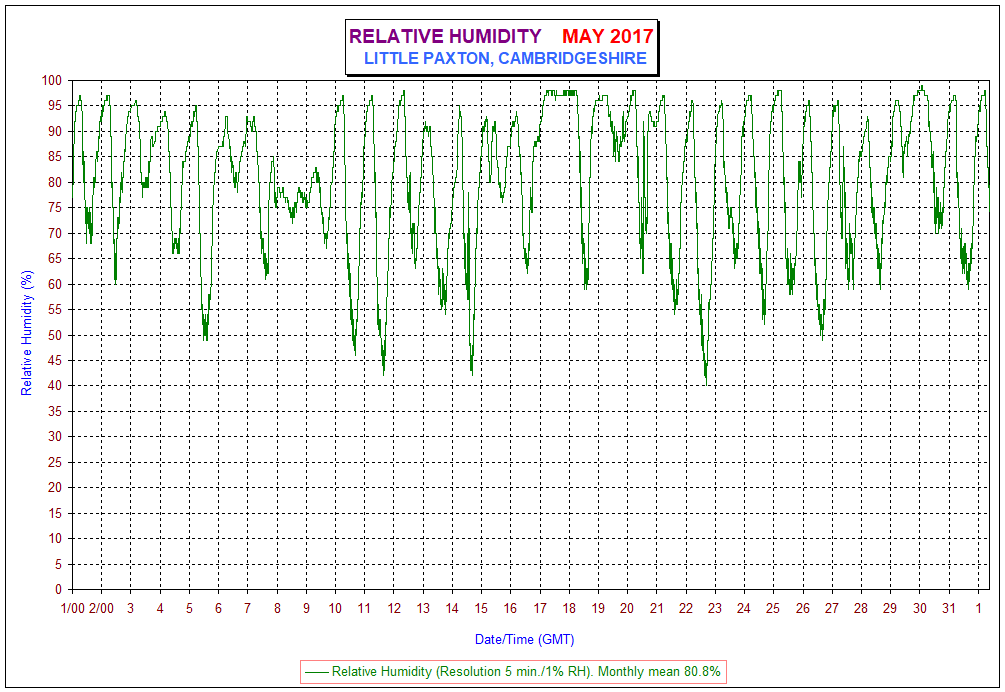Click the y-axis value 15
Screen dimensions: 1005x692
[55, 513]
